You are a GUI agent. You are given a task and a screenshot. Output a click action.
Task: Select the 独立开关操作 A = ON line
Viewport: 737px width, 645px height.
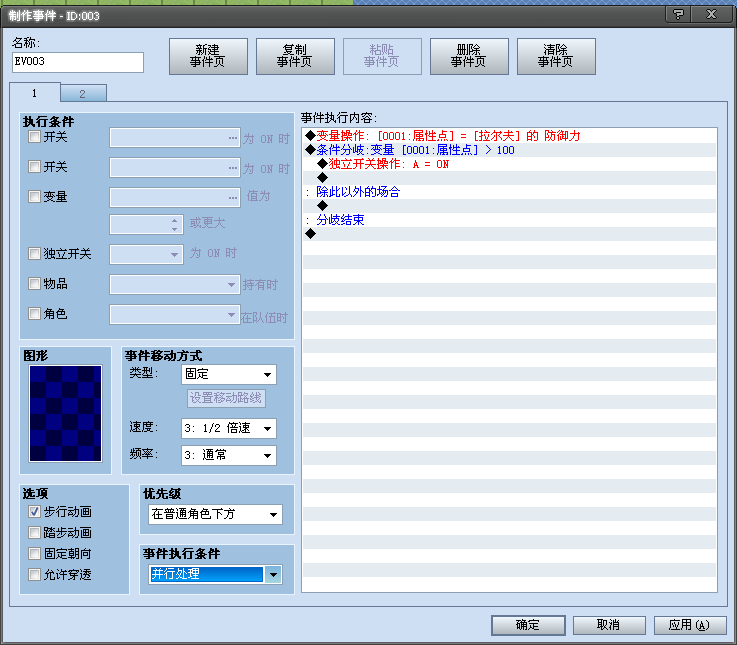[x=510, y=164]
